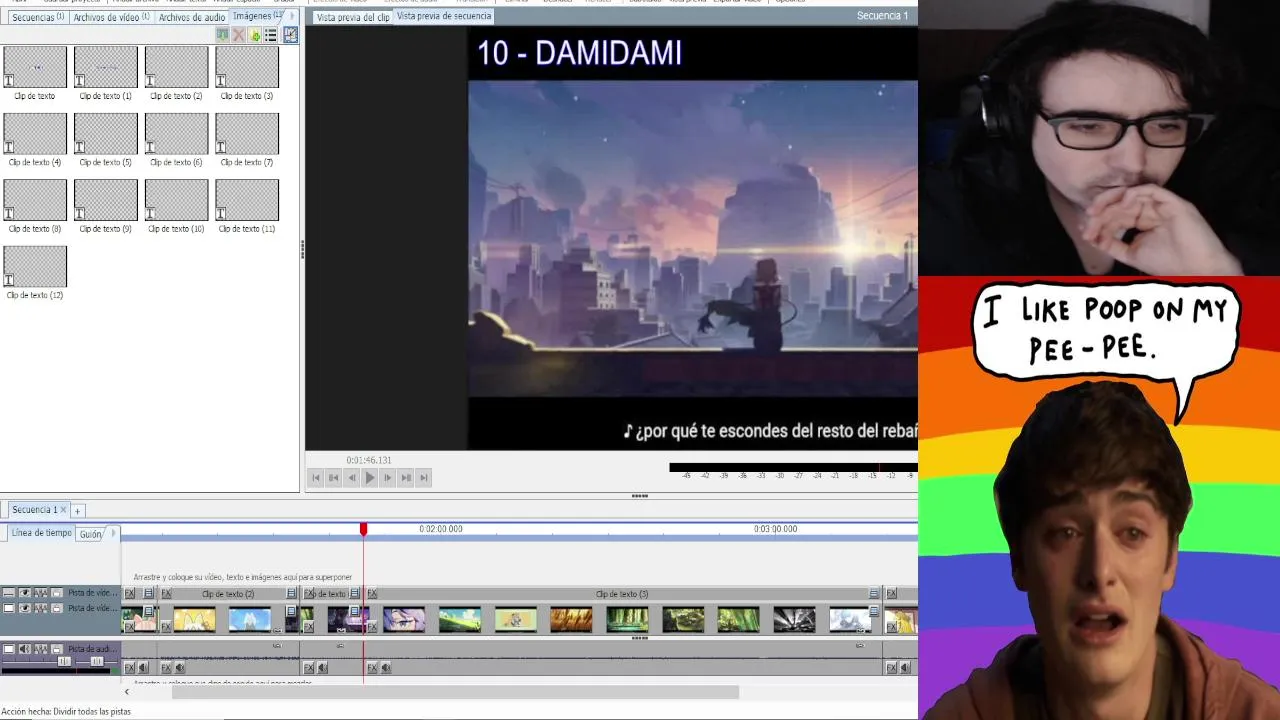This screenshot has height=720, width=1280.
Task: Expand more bin tabs with arrow beside Imágenes
Action: tap(292, 16)
